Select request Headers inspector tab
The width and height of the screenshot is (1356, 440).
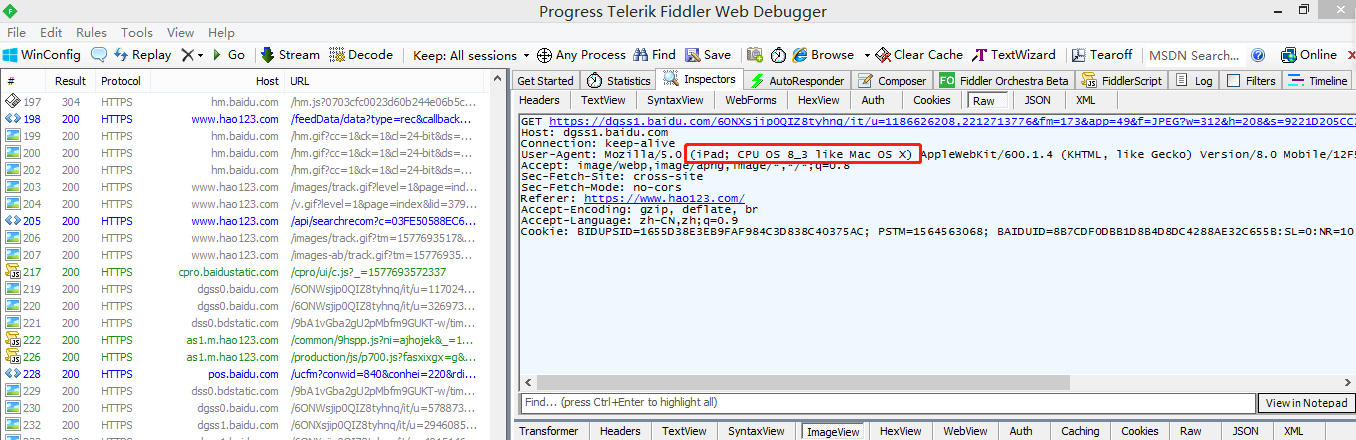[x=539, y=100]
